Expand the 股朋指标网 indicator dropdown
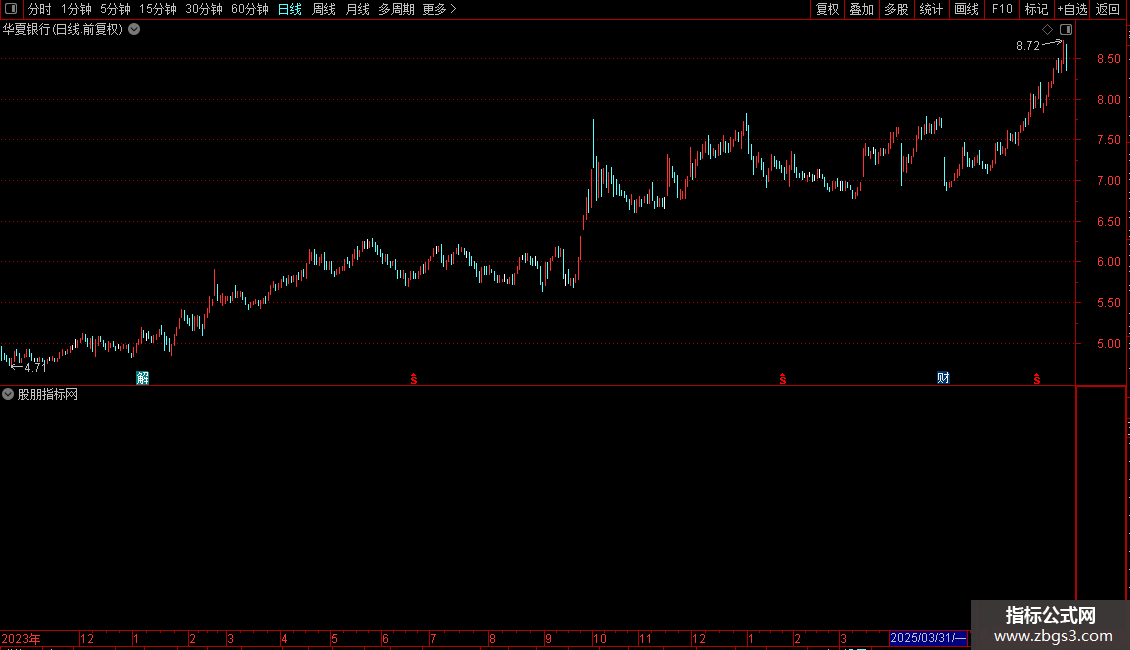Image resolution: width=1130 pixels, height=650 pixels. point(8,394)
